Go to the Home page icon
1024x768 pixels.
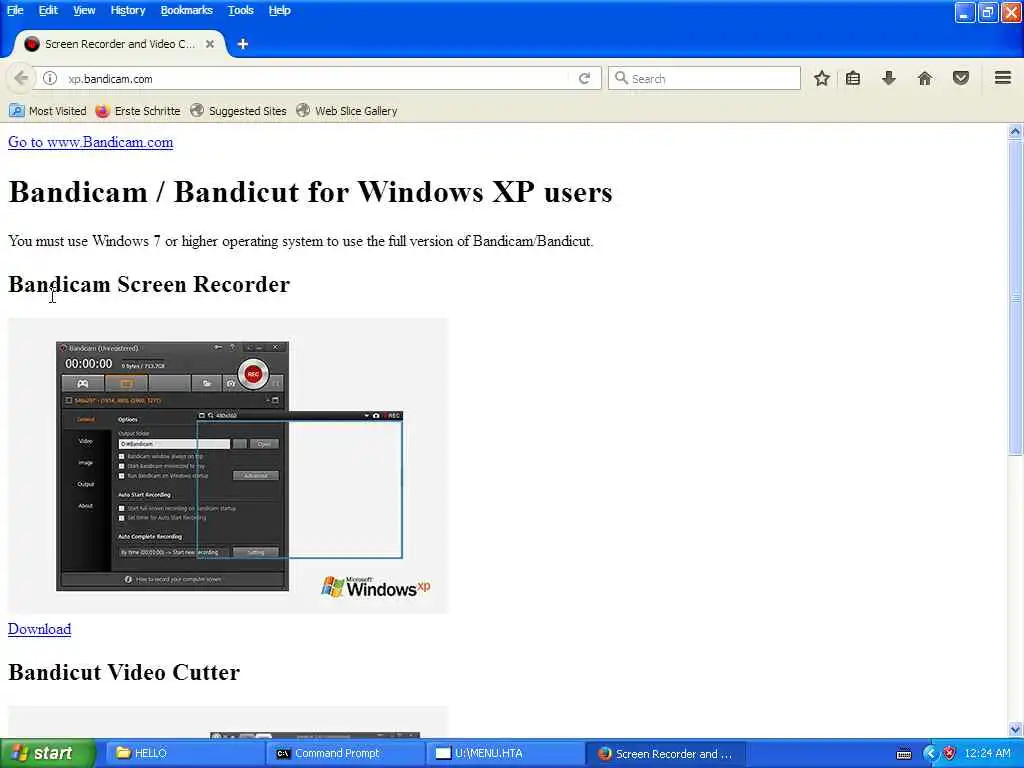coord(925,78)
